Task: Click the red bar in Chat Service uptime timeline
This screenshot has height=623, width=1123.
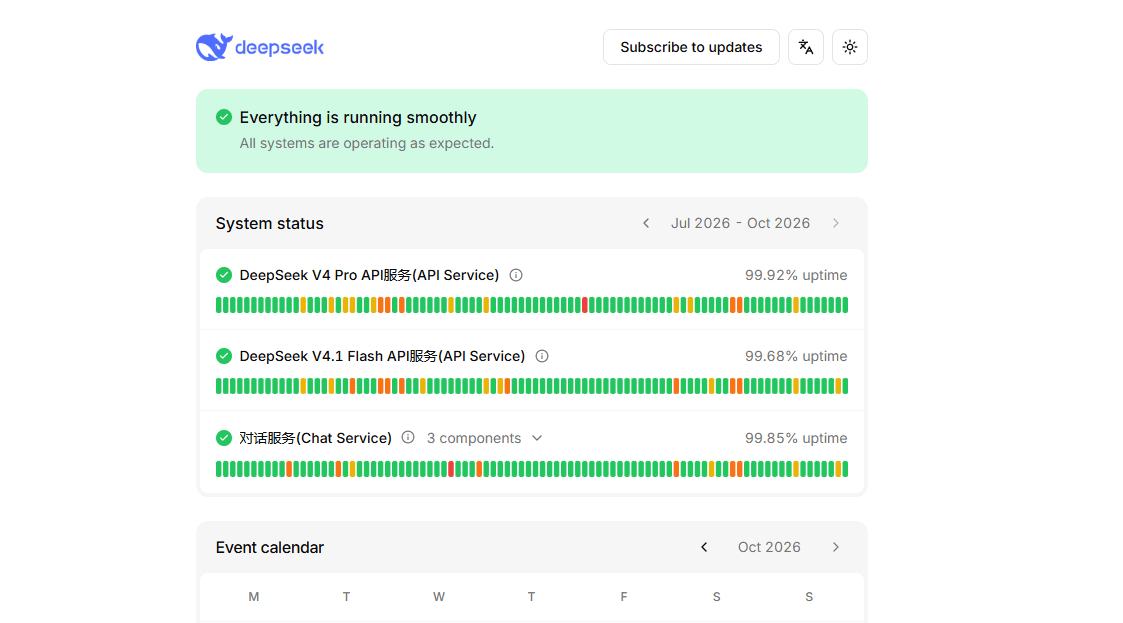Action: pos(451,469)
